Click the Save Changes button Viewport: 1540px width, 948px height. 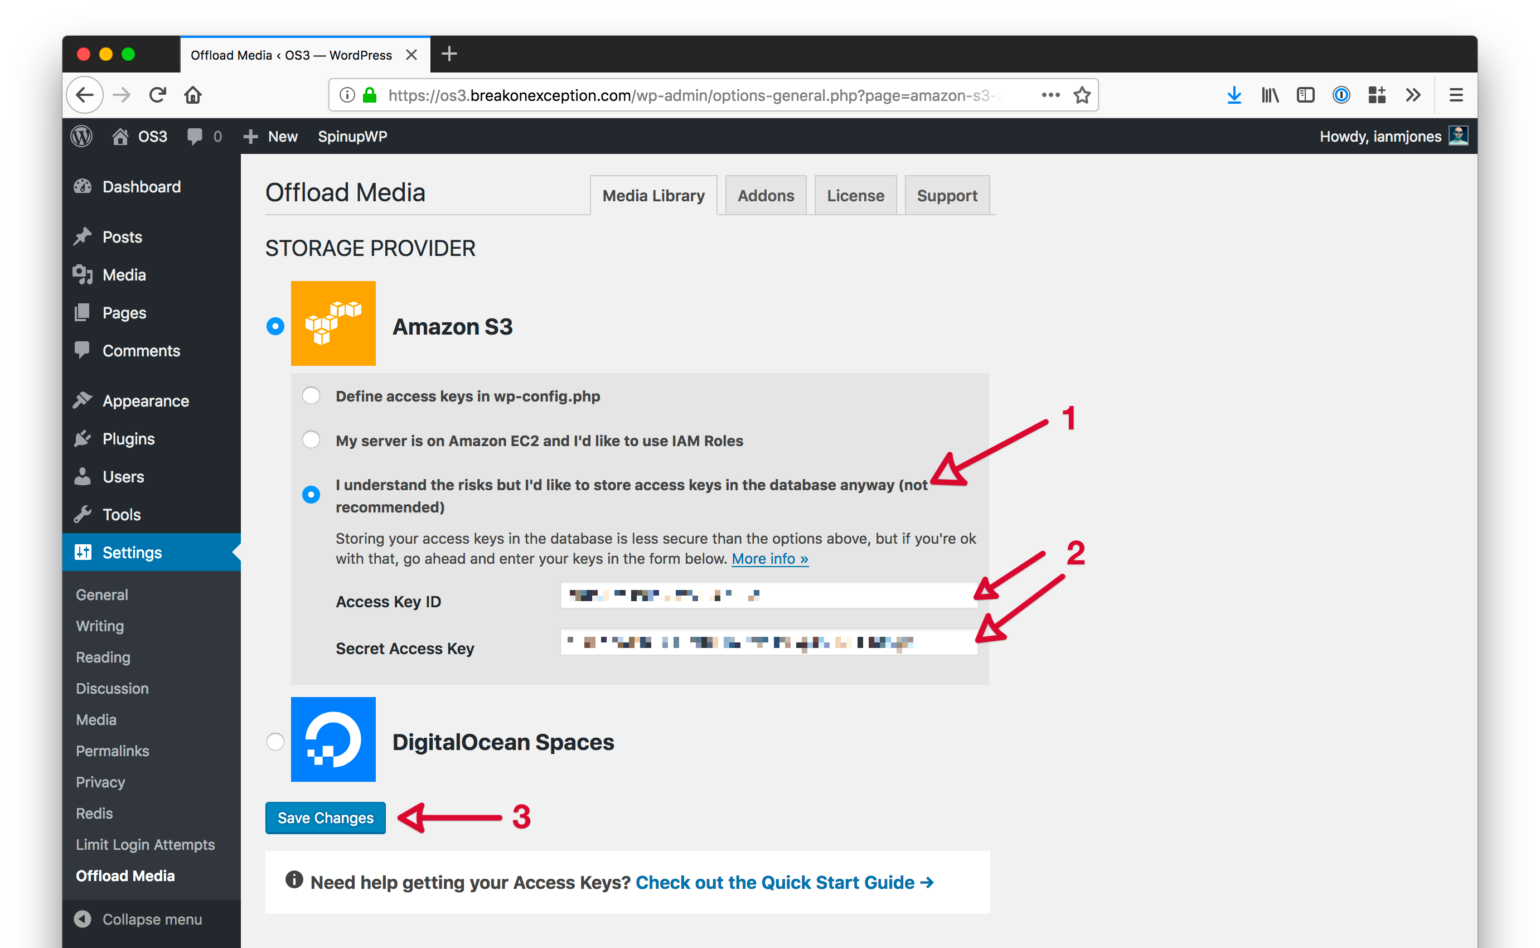[x=325, y=818]
